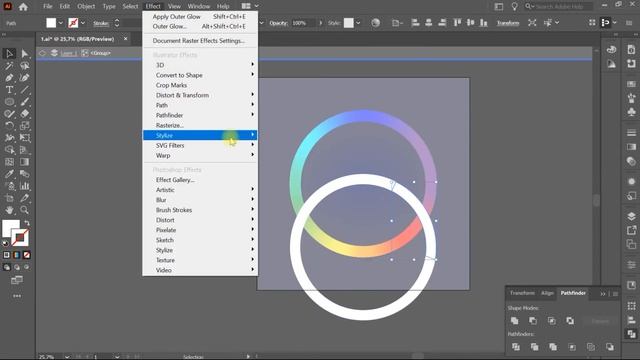Select the Type tool

coord(9,90)
